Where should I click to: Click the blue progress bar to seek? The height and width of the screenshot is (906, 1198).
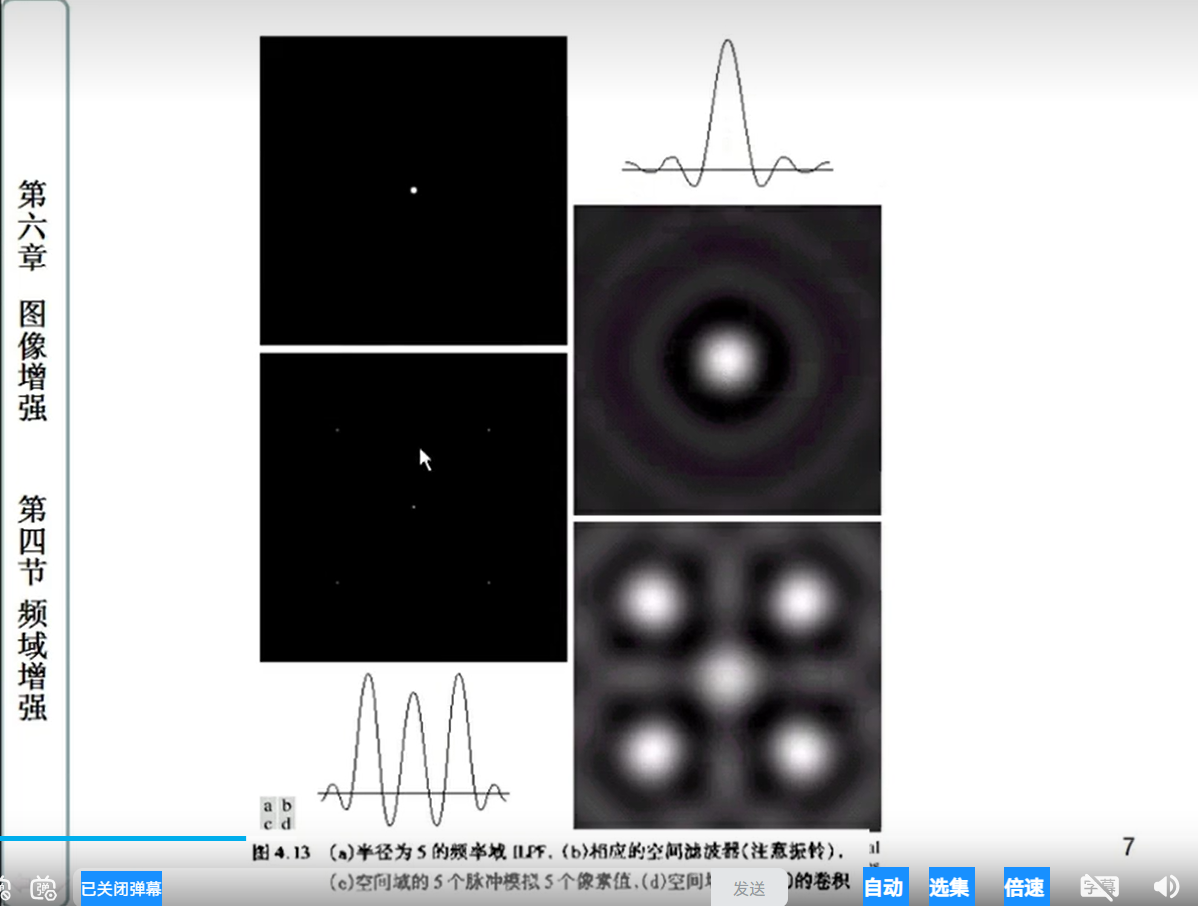coord(123,839)
